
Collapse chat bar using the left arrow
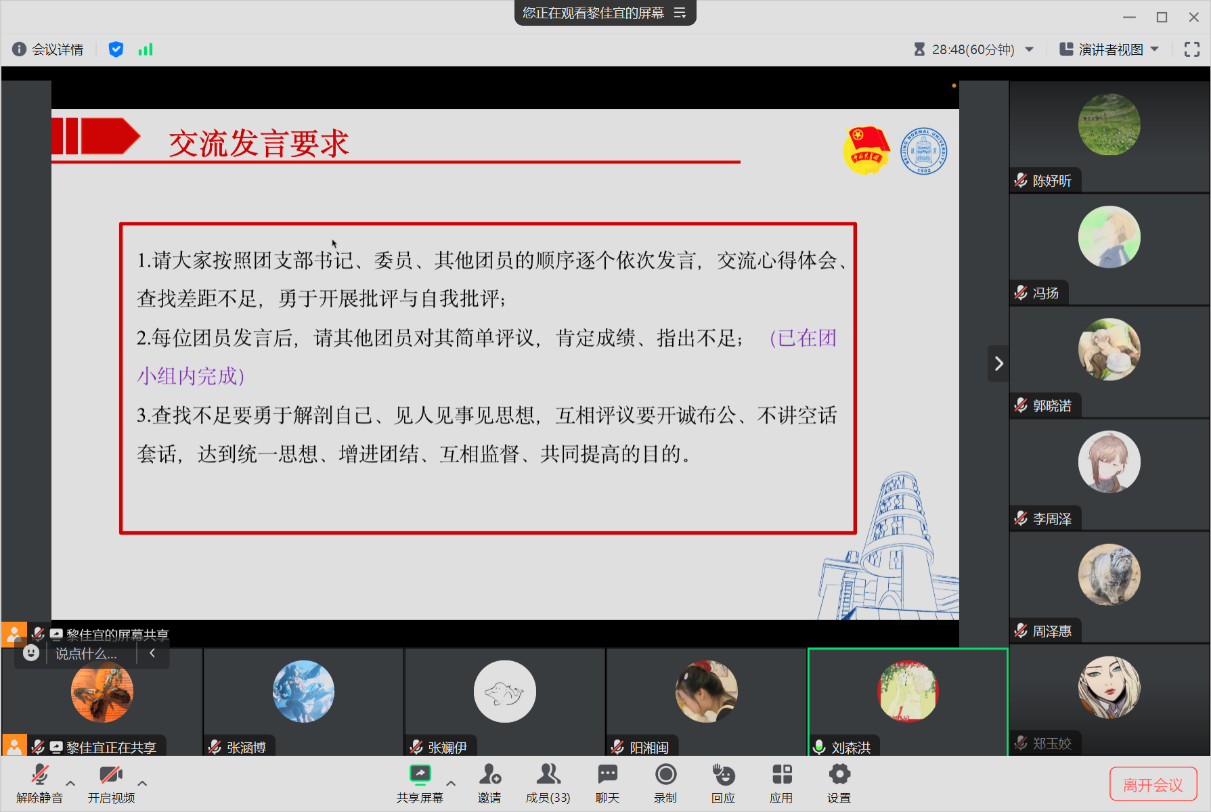(x=151, y=652)
